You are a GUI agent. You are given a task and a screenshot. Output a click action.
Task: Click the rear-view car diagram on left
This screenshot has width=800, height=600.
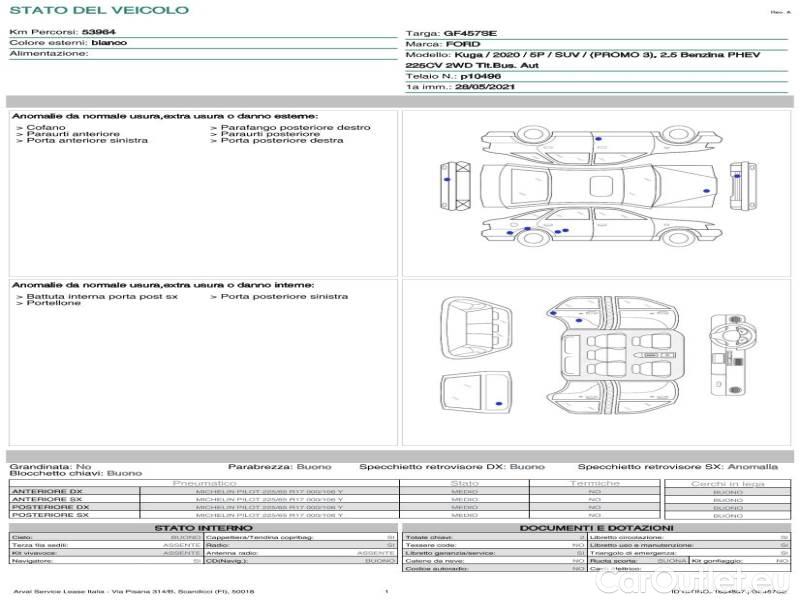(x=457, y=185)
